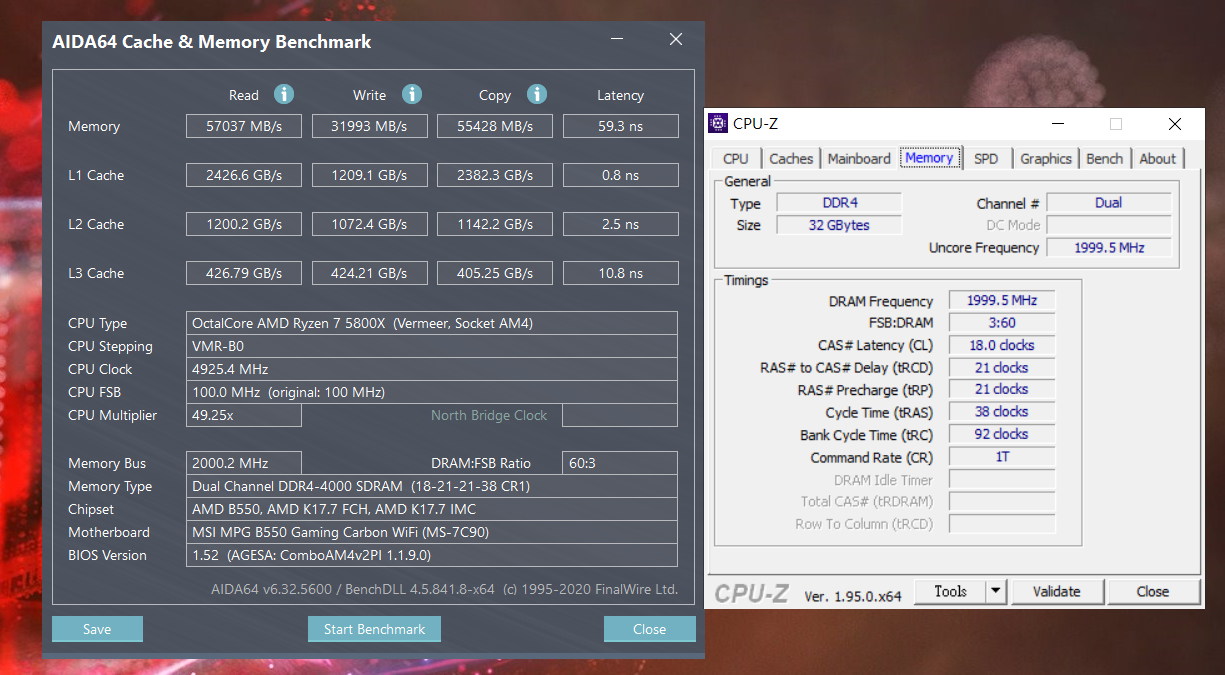Click the CPU-Z app icon in title bar

click(x=718, y=124)
